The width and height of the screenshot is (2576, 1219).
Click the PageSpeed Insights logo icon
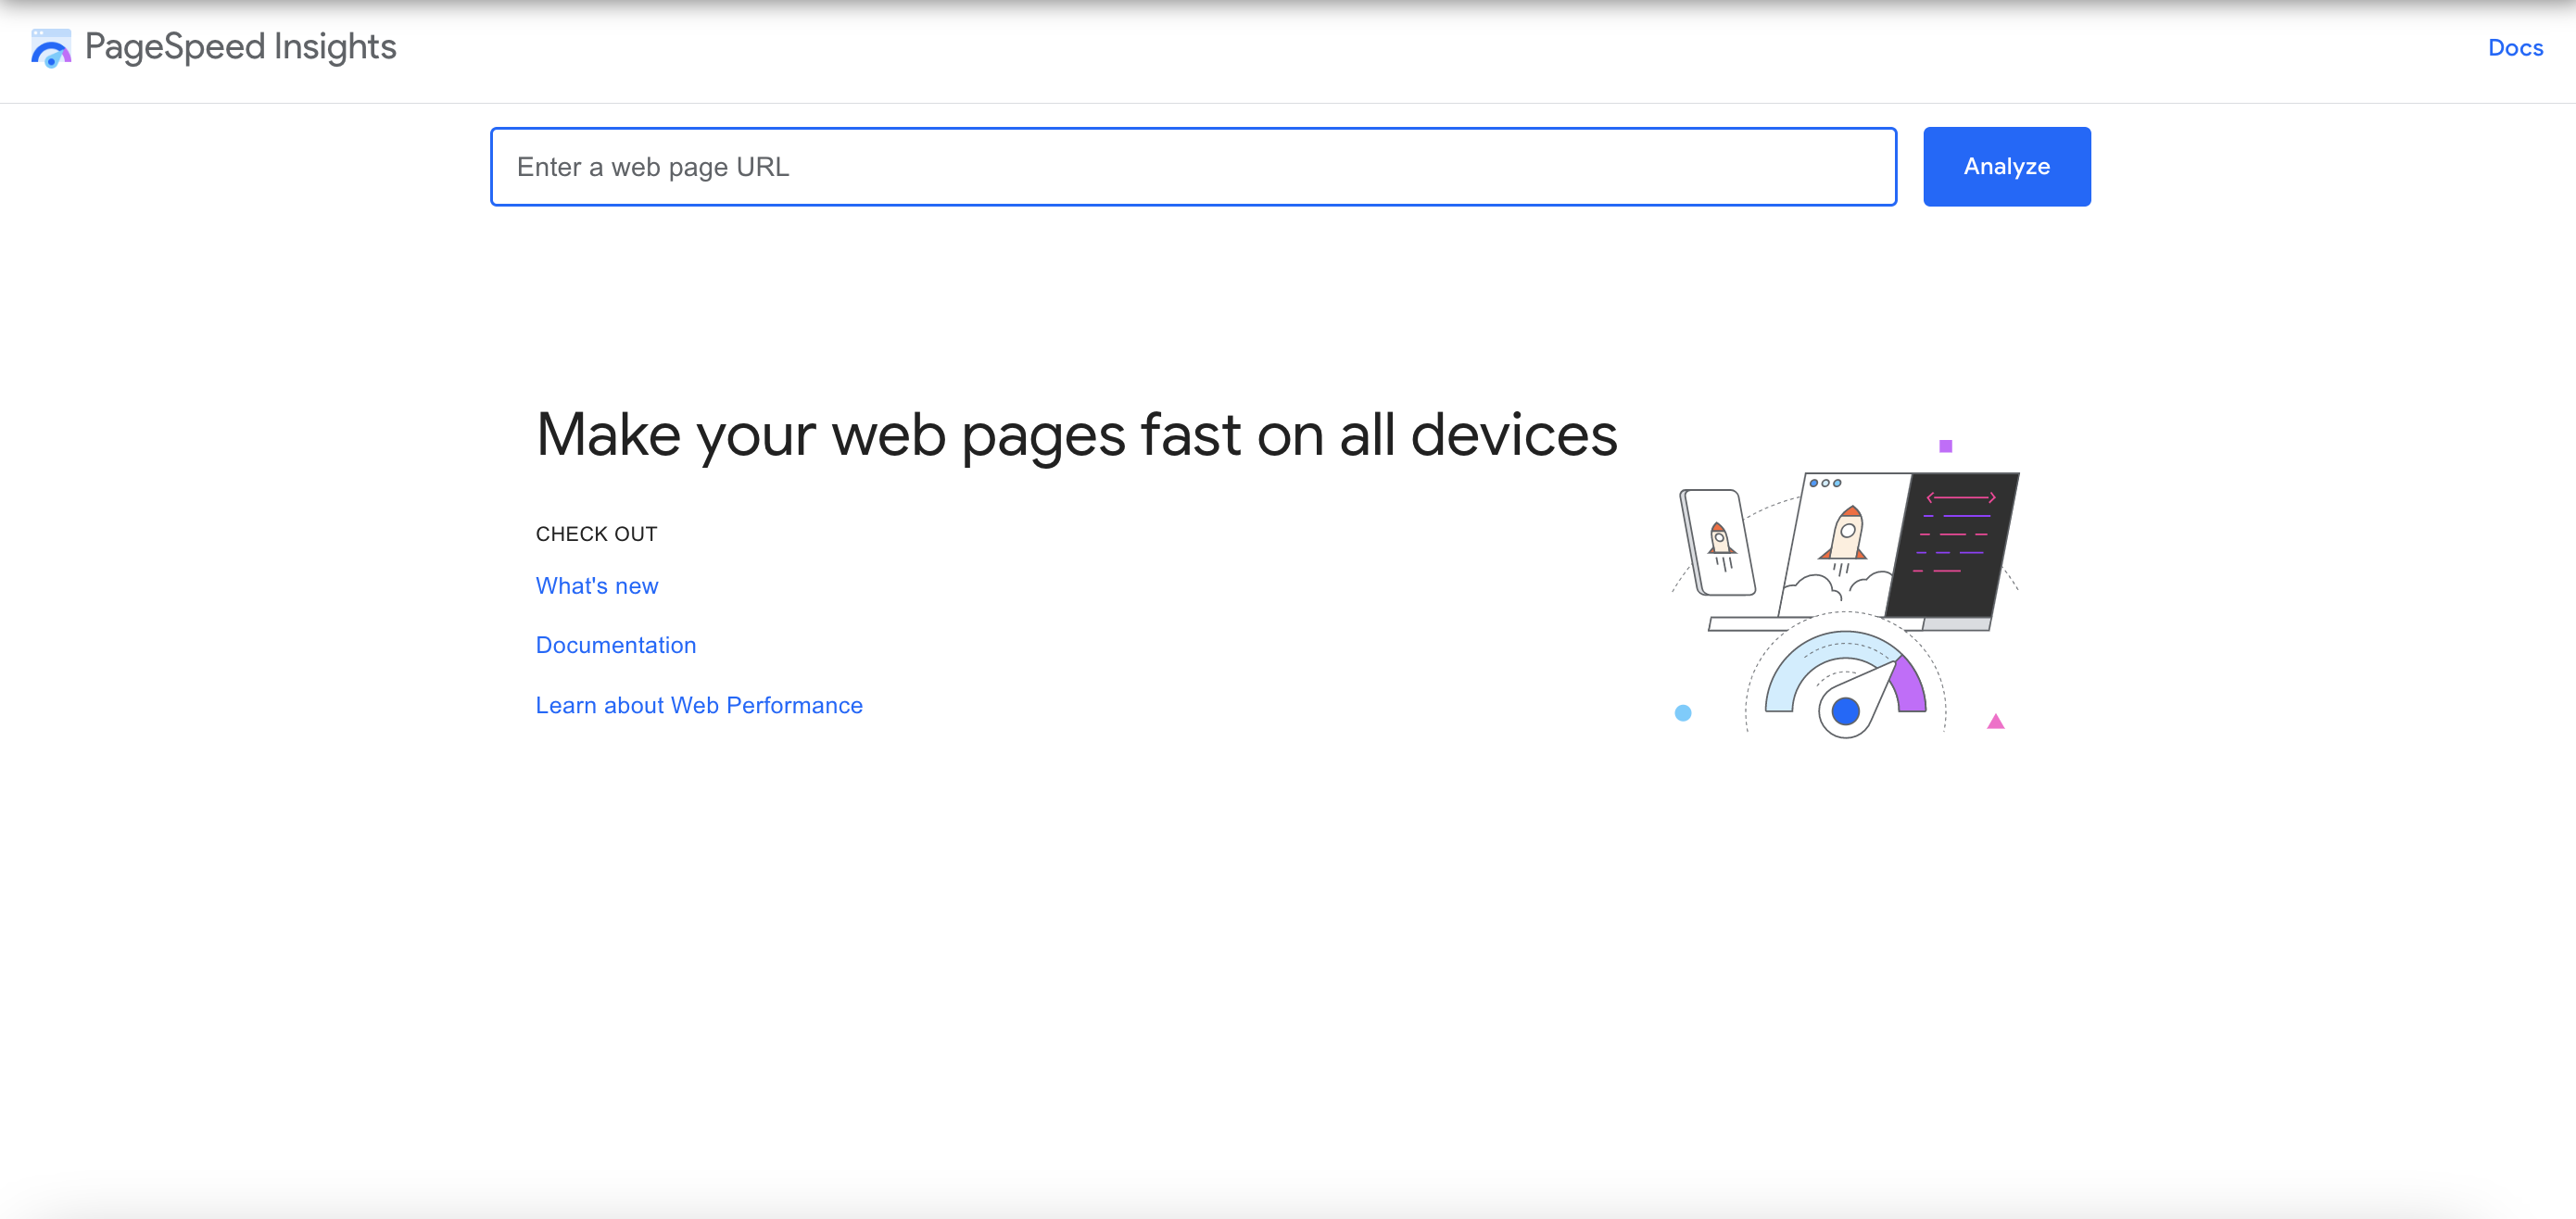(x=51, y=48)
